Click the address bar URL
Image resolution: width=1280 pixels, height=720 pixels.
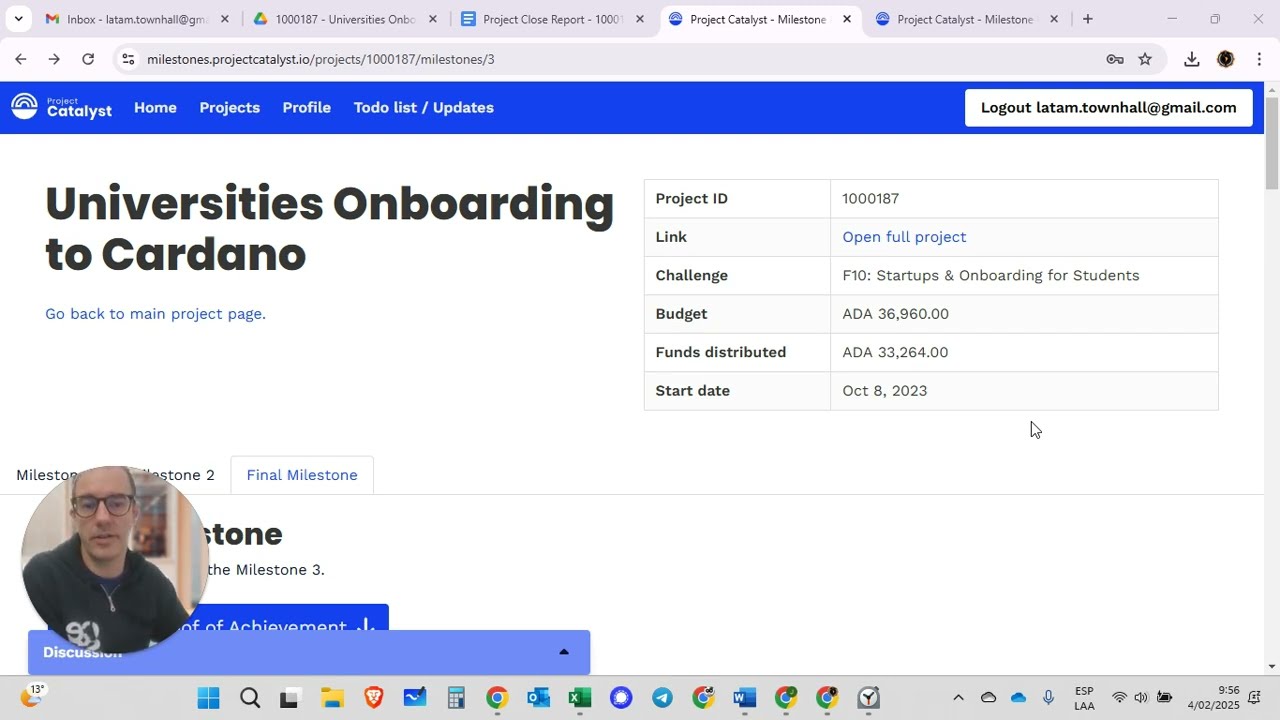click(320, 59)
